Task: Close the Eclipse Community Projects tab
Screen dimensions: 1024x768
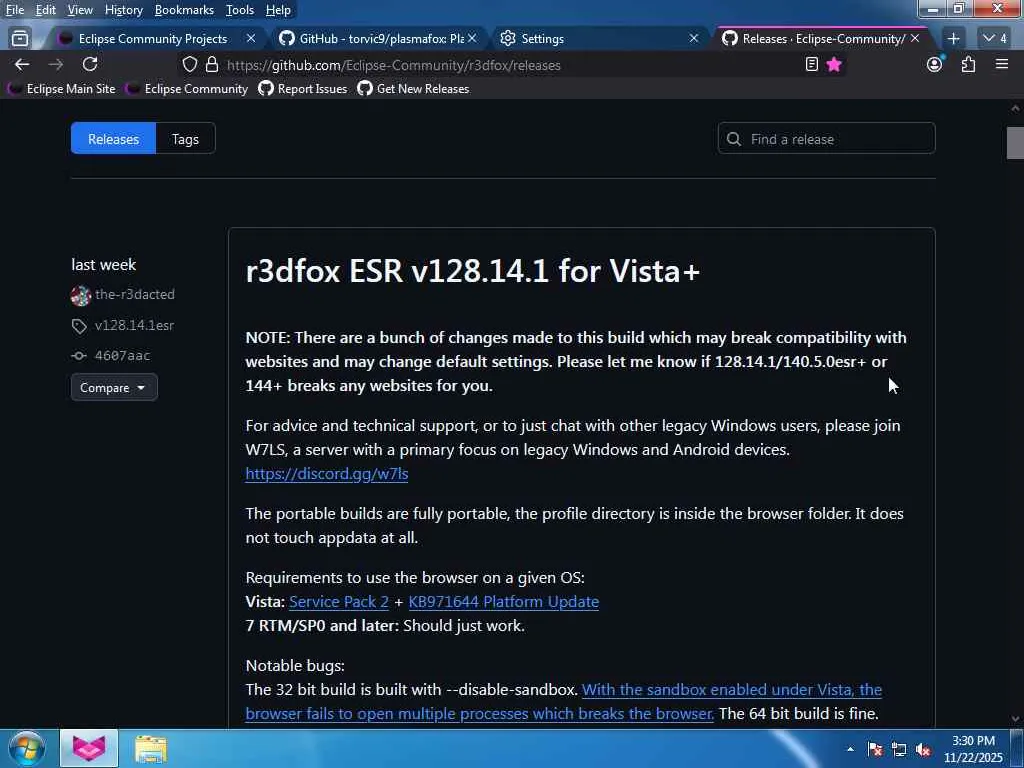Action: (x=251, y=39)
